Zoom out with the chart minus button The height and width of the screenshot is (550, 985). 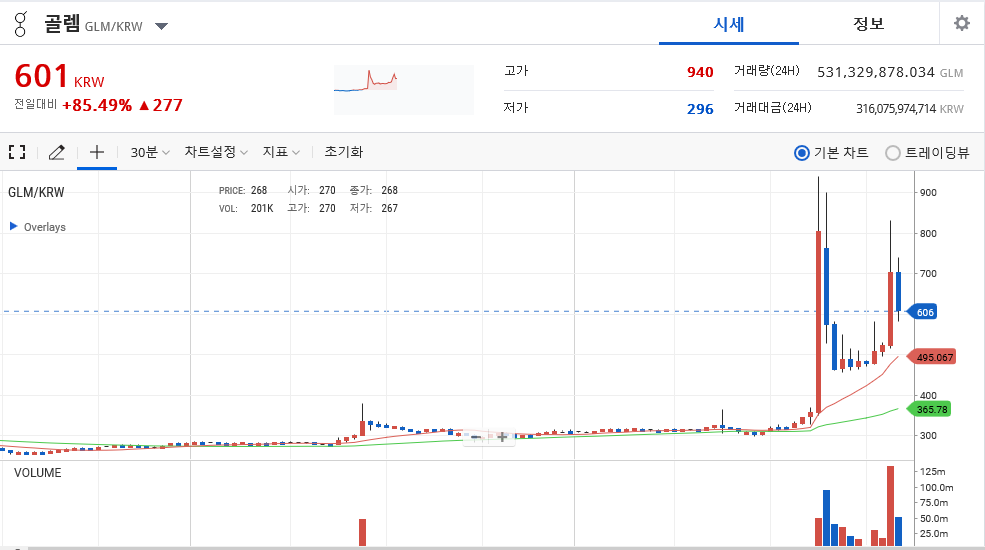tap(476, 437)
